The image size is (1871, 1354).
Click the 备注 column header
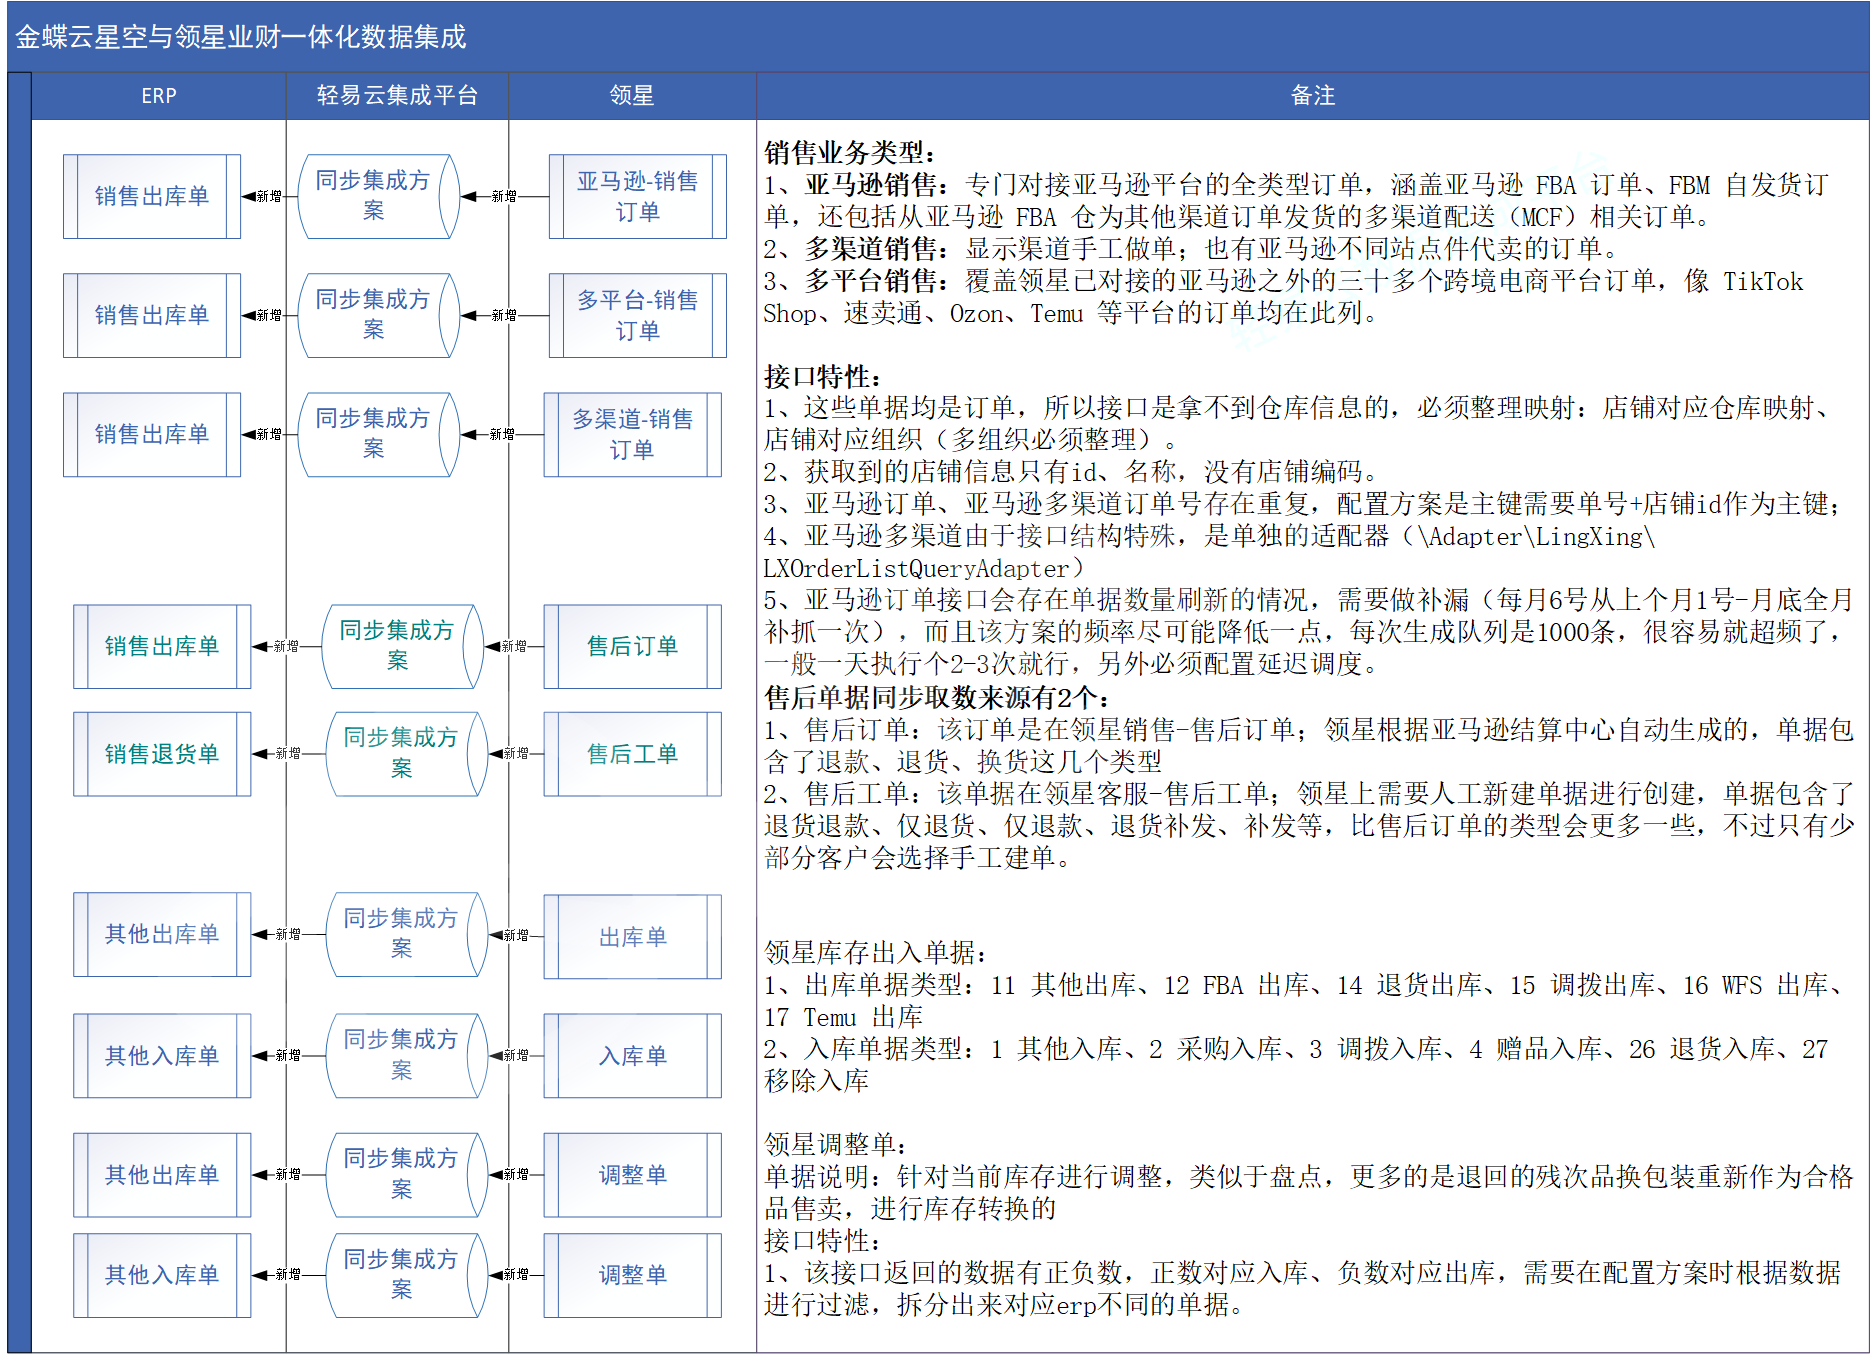pos(1312,96)
